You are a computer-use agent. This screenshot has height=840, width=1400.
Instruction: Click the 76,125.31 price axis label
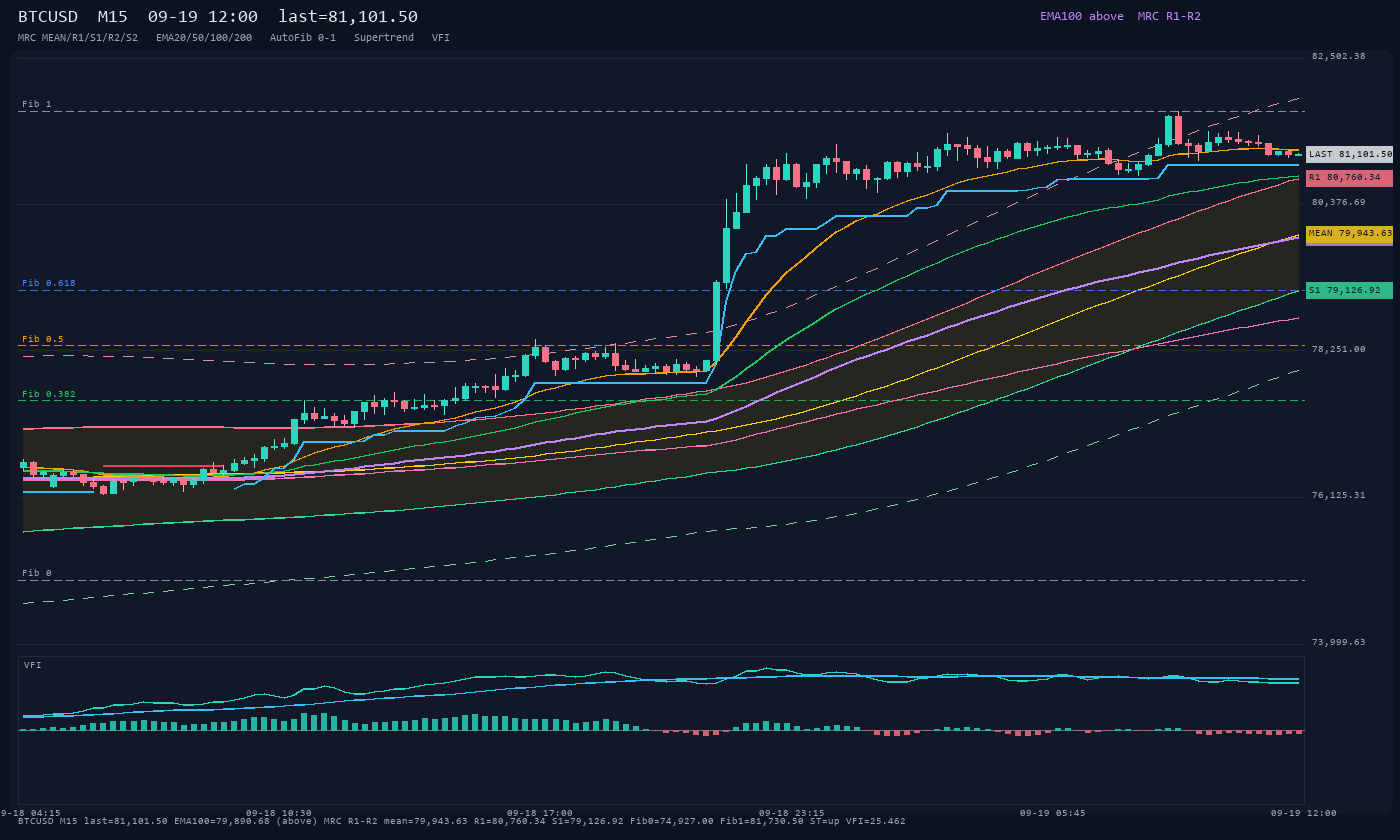tap(1338, 495)
